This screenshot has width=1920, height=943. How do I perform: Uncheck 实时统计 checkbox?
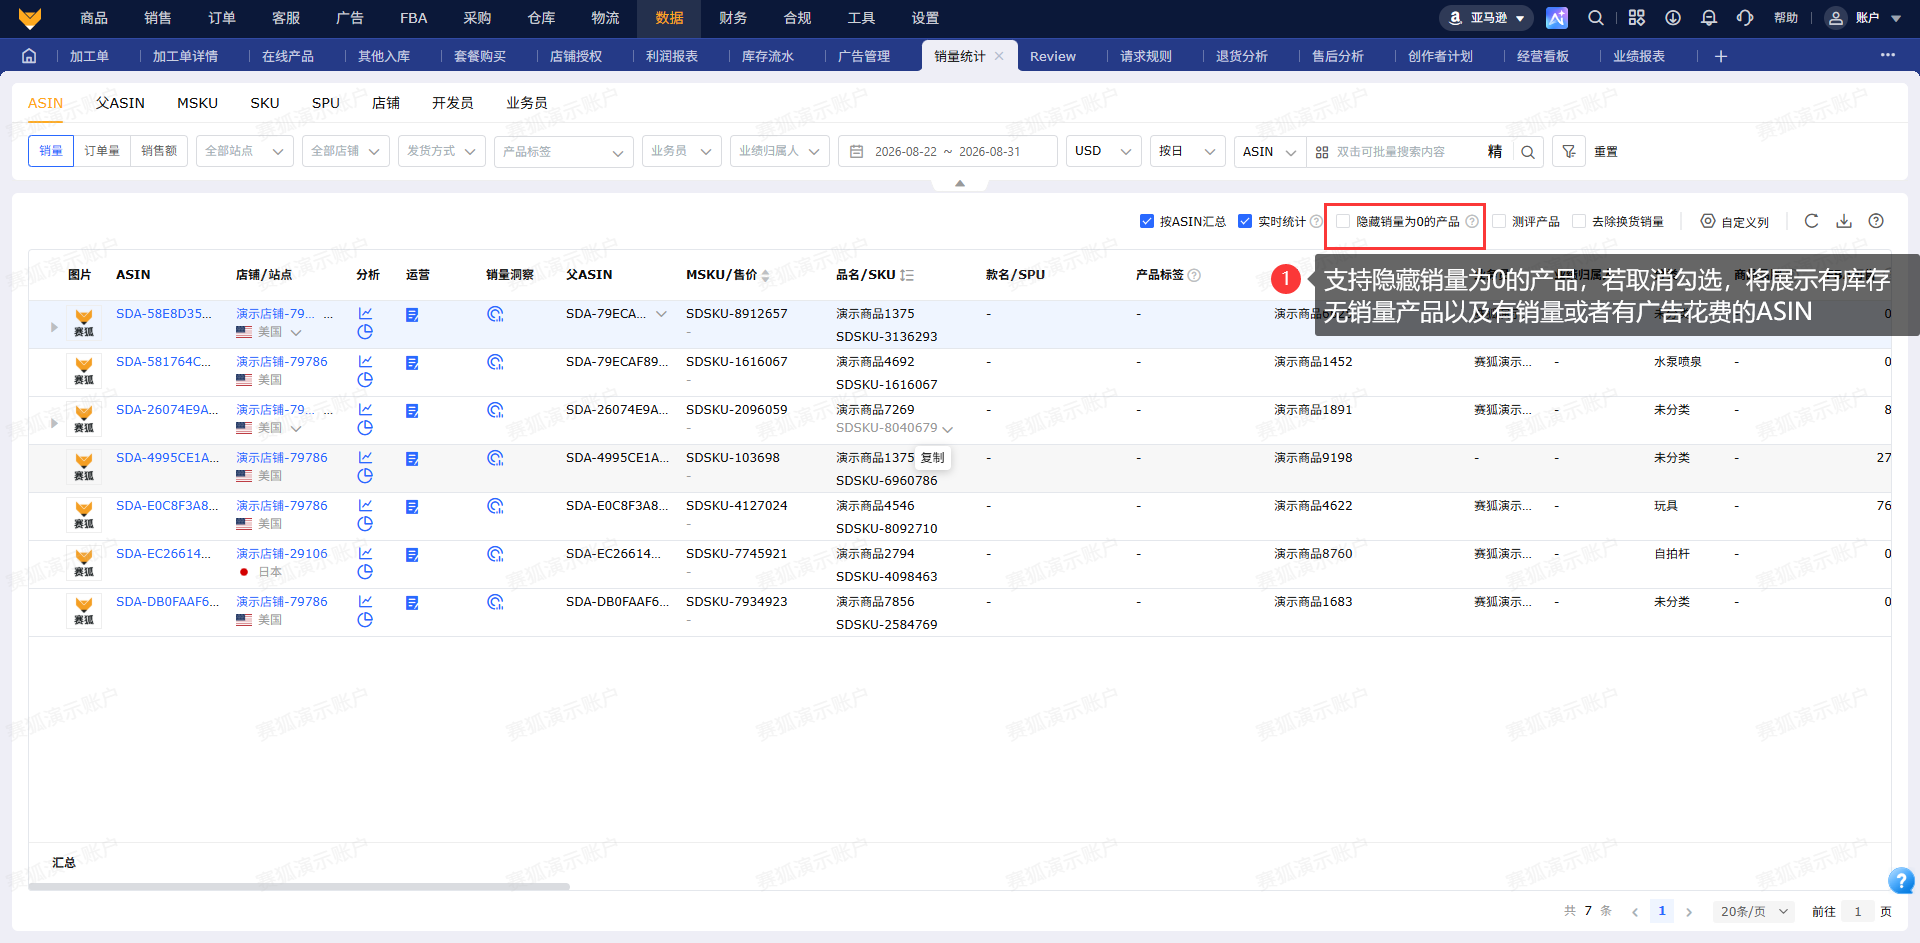(1245, 221)
